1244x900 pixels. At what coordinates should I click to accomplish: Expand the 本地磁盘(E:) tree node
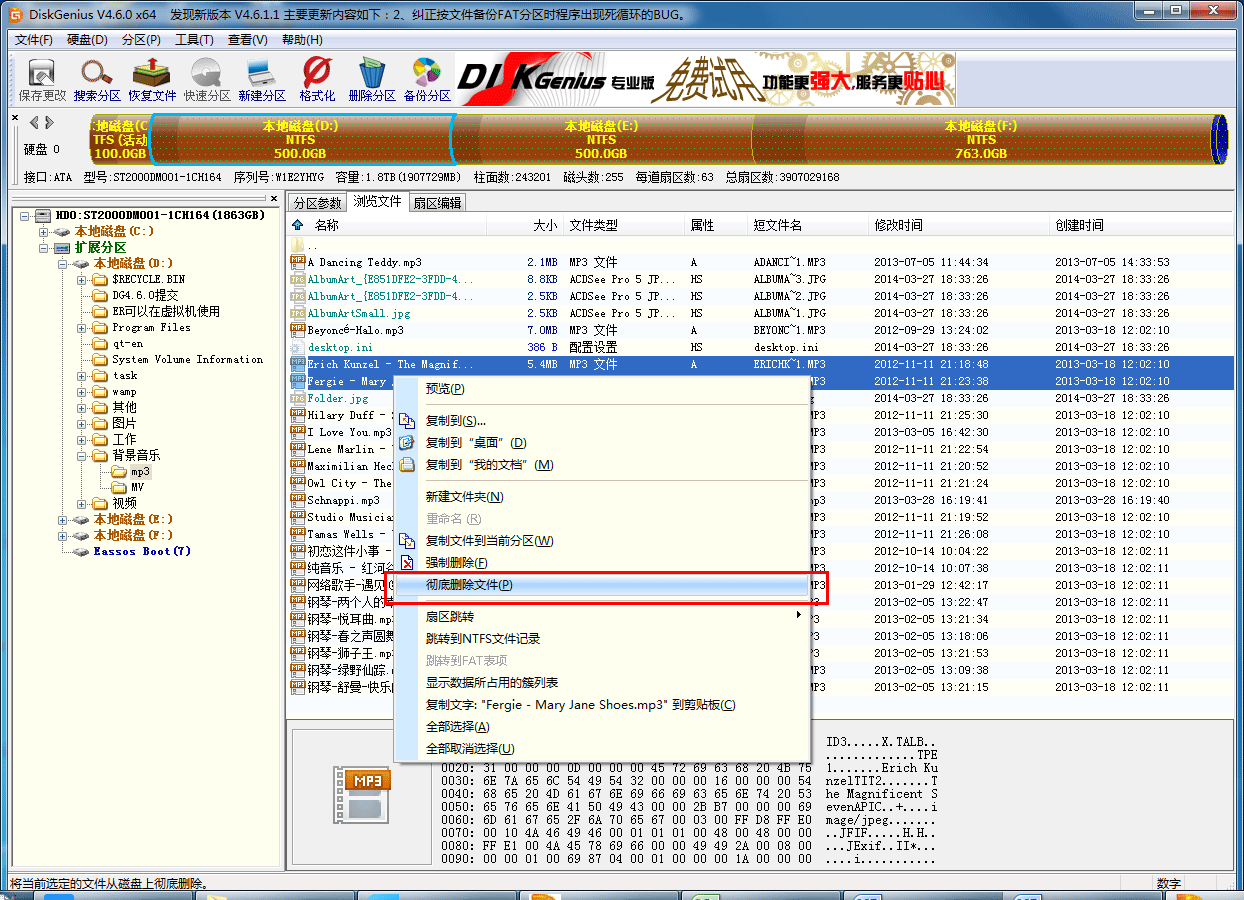(x=62, y=519)
